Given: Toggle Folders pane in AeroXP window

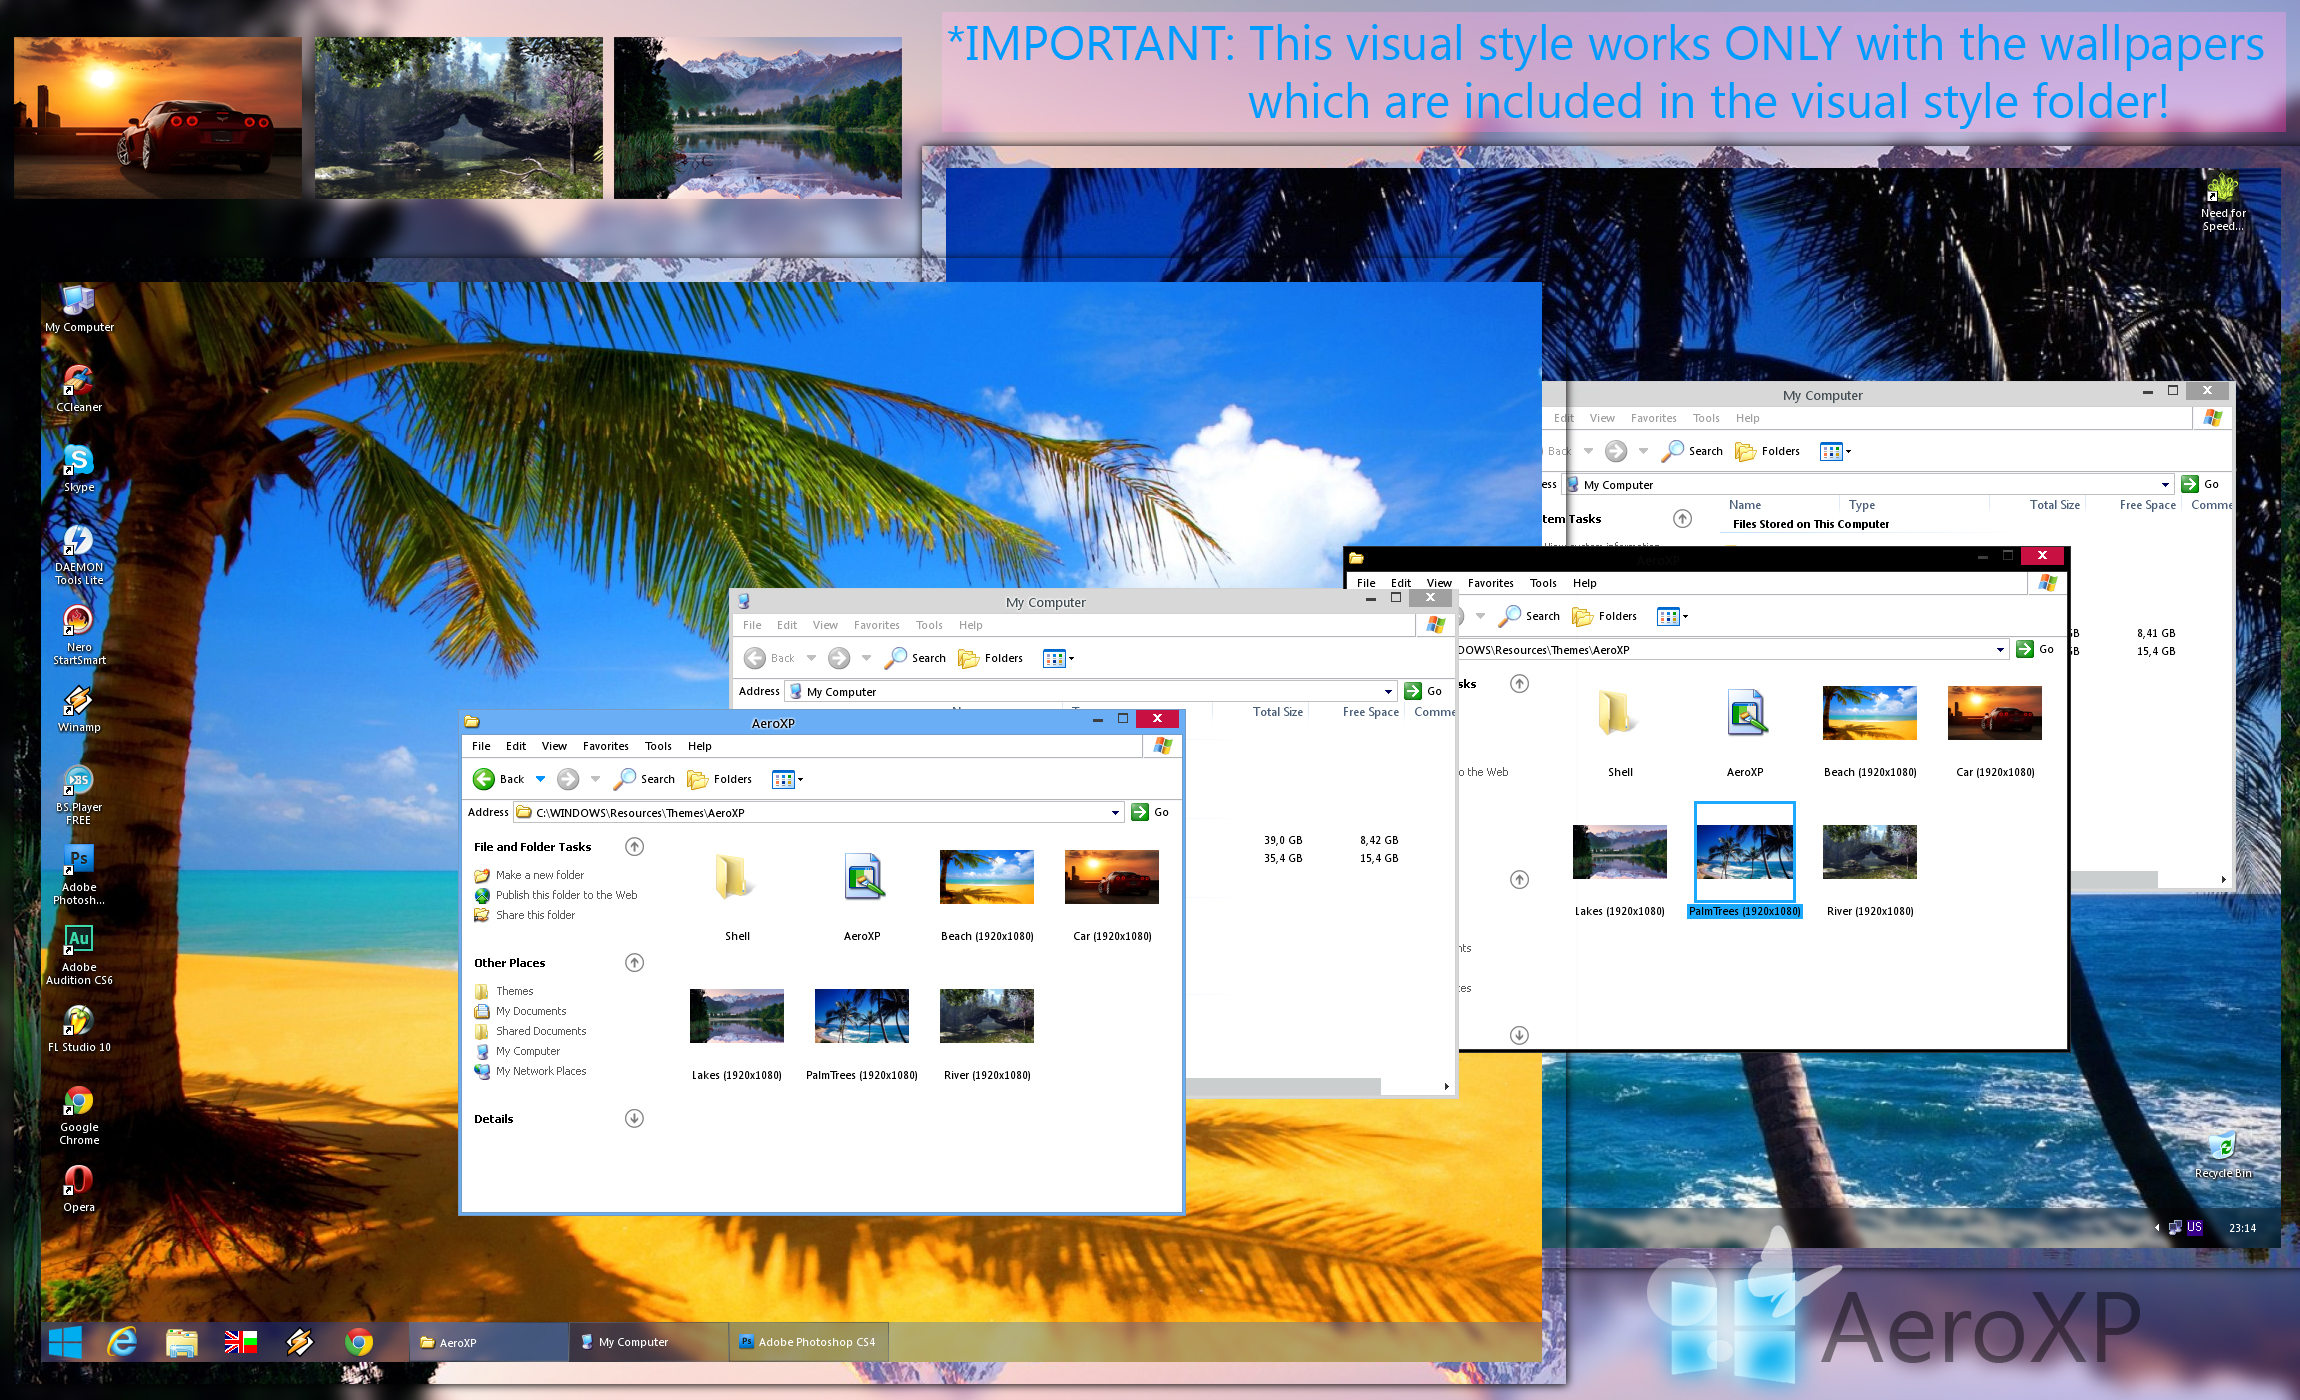Looking at the screenshot, I should click(720, 779).
